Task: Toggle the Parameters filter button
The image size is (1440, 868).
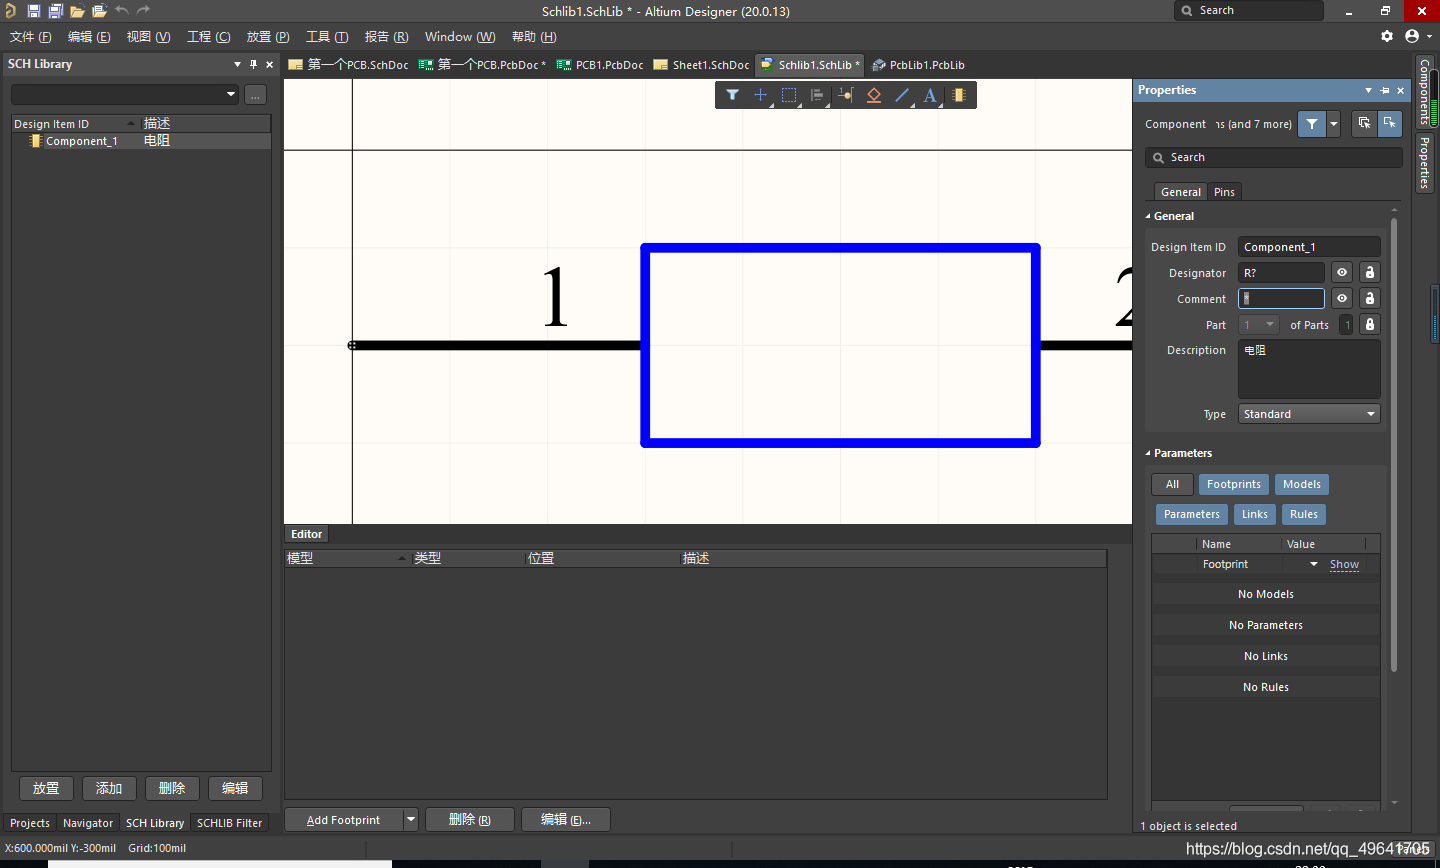Action: pos(1192,514)
